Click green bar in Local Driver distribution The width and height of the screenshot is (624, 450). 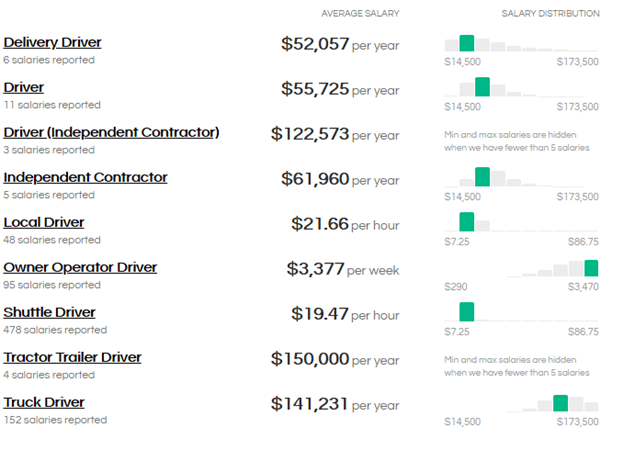point(466,222)
